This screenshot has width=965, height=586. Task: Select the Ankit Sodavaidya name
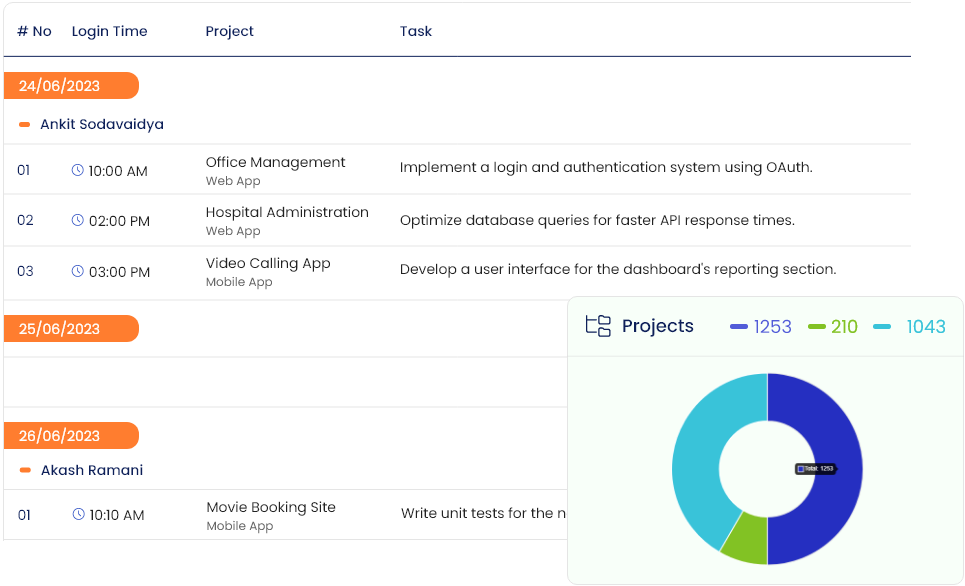102,124
